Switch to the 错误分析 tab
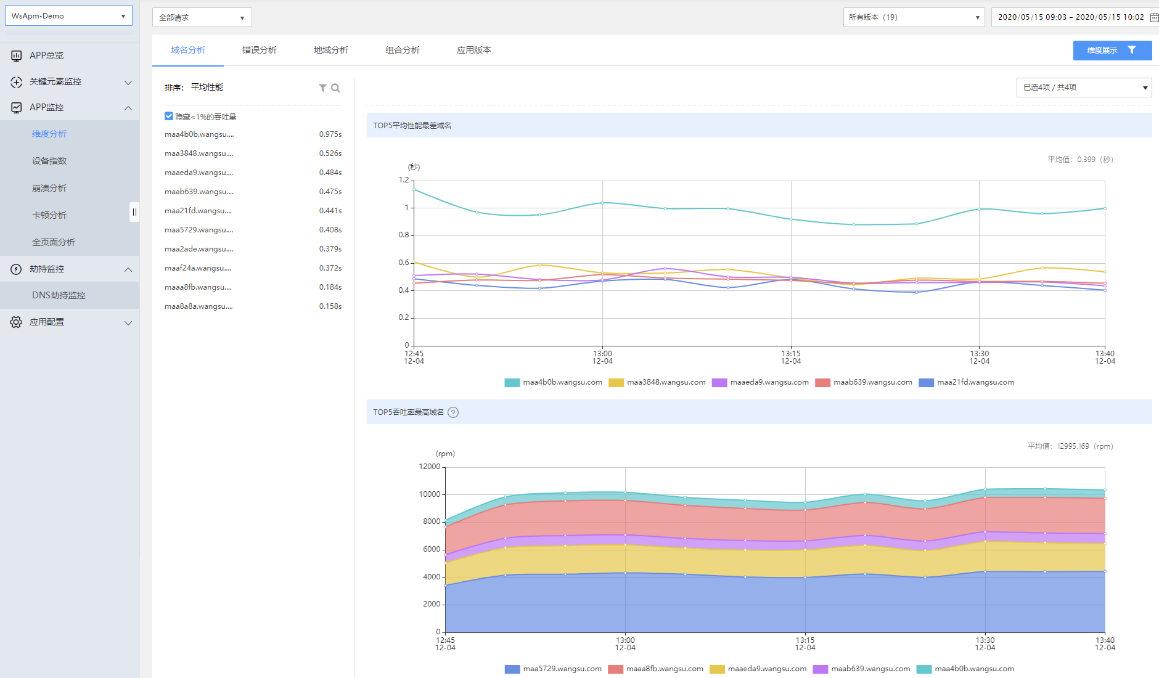Image resolution: width=1159 pixels, height=678 pixels. click(259, 50)
